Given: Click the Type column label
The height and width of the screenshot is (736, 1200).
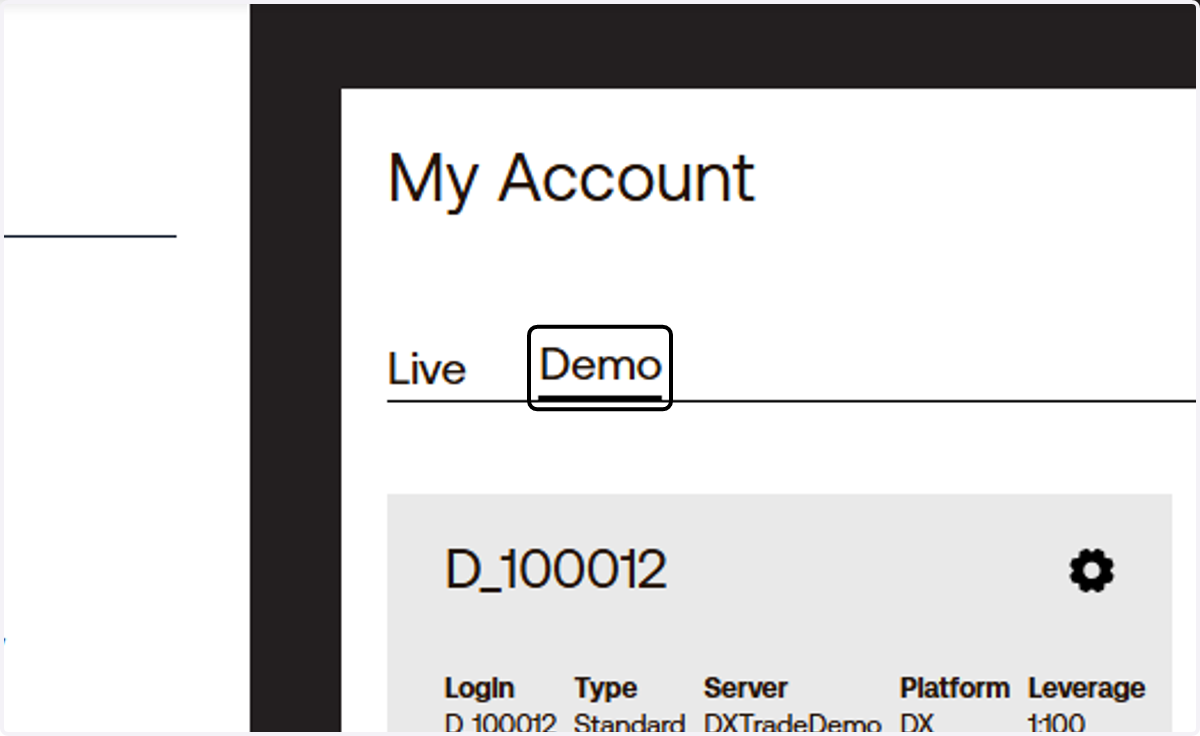Looking at the screenshot, I should (x=606, y=688).
